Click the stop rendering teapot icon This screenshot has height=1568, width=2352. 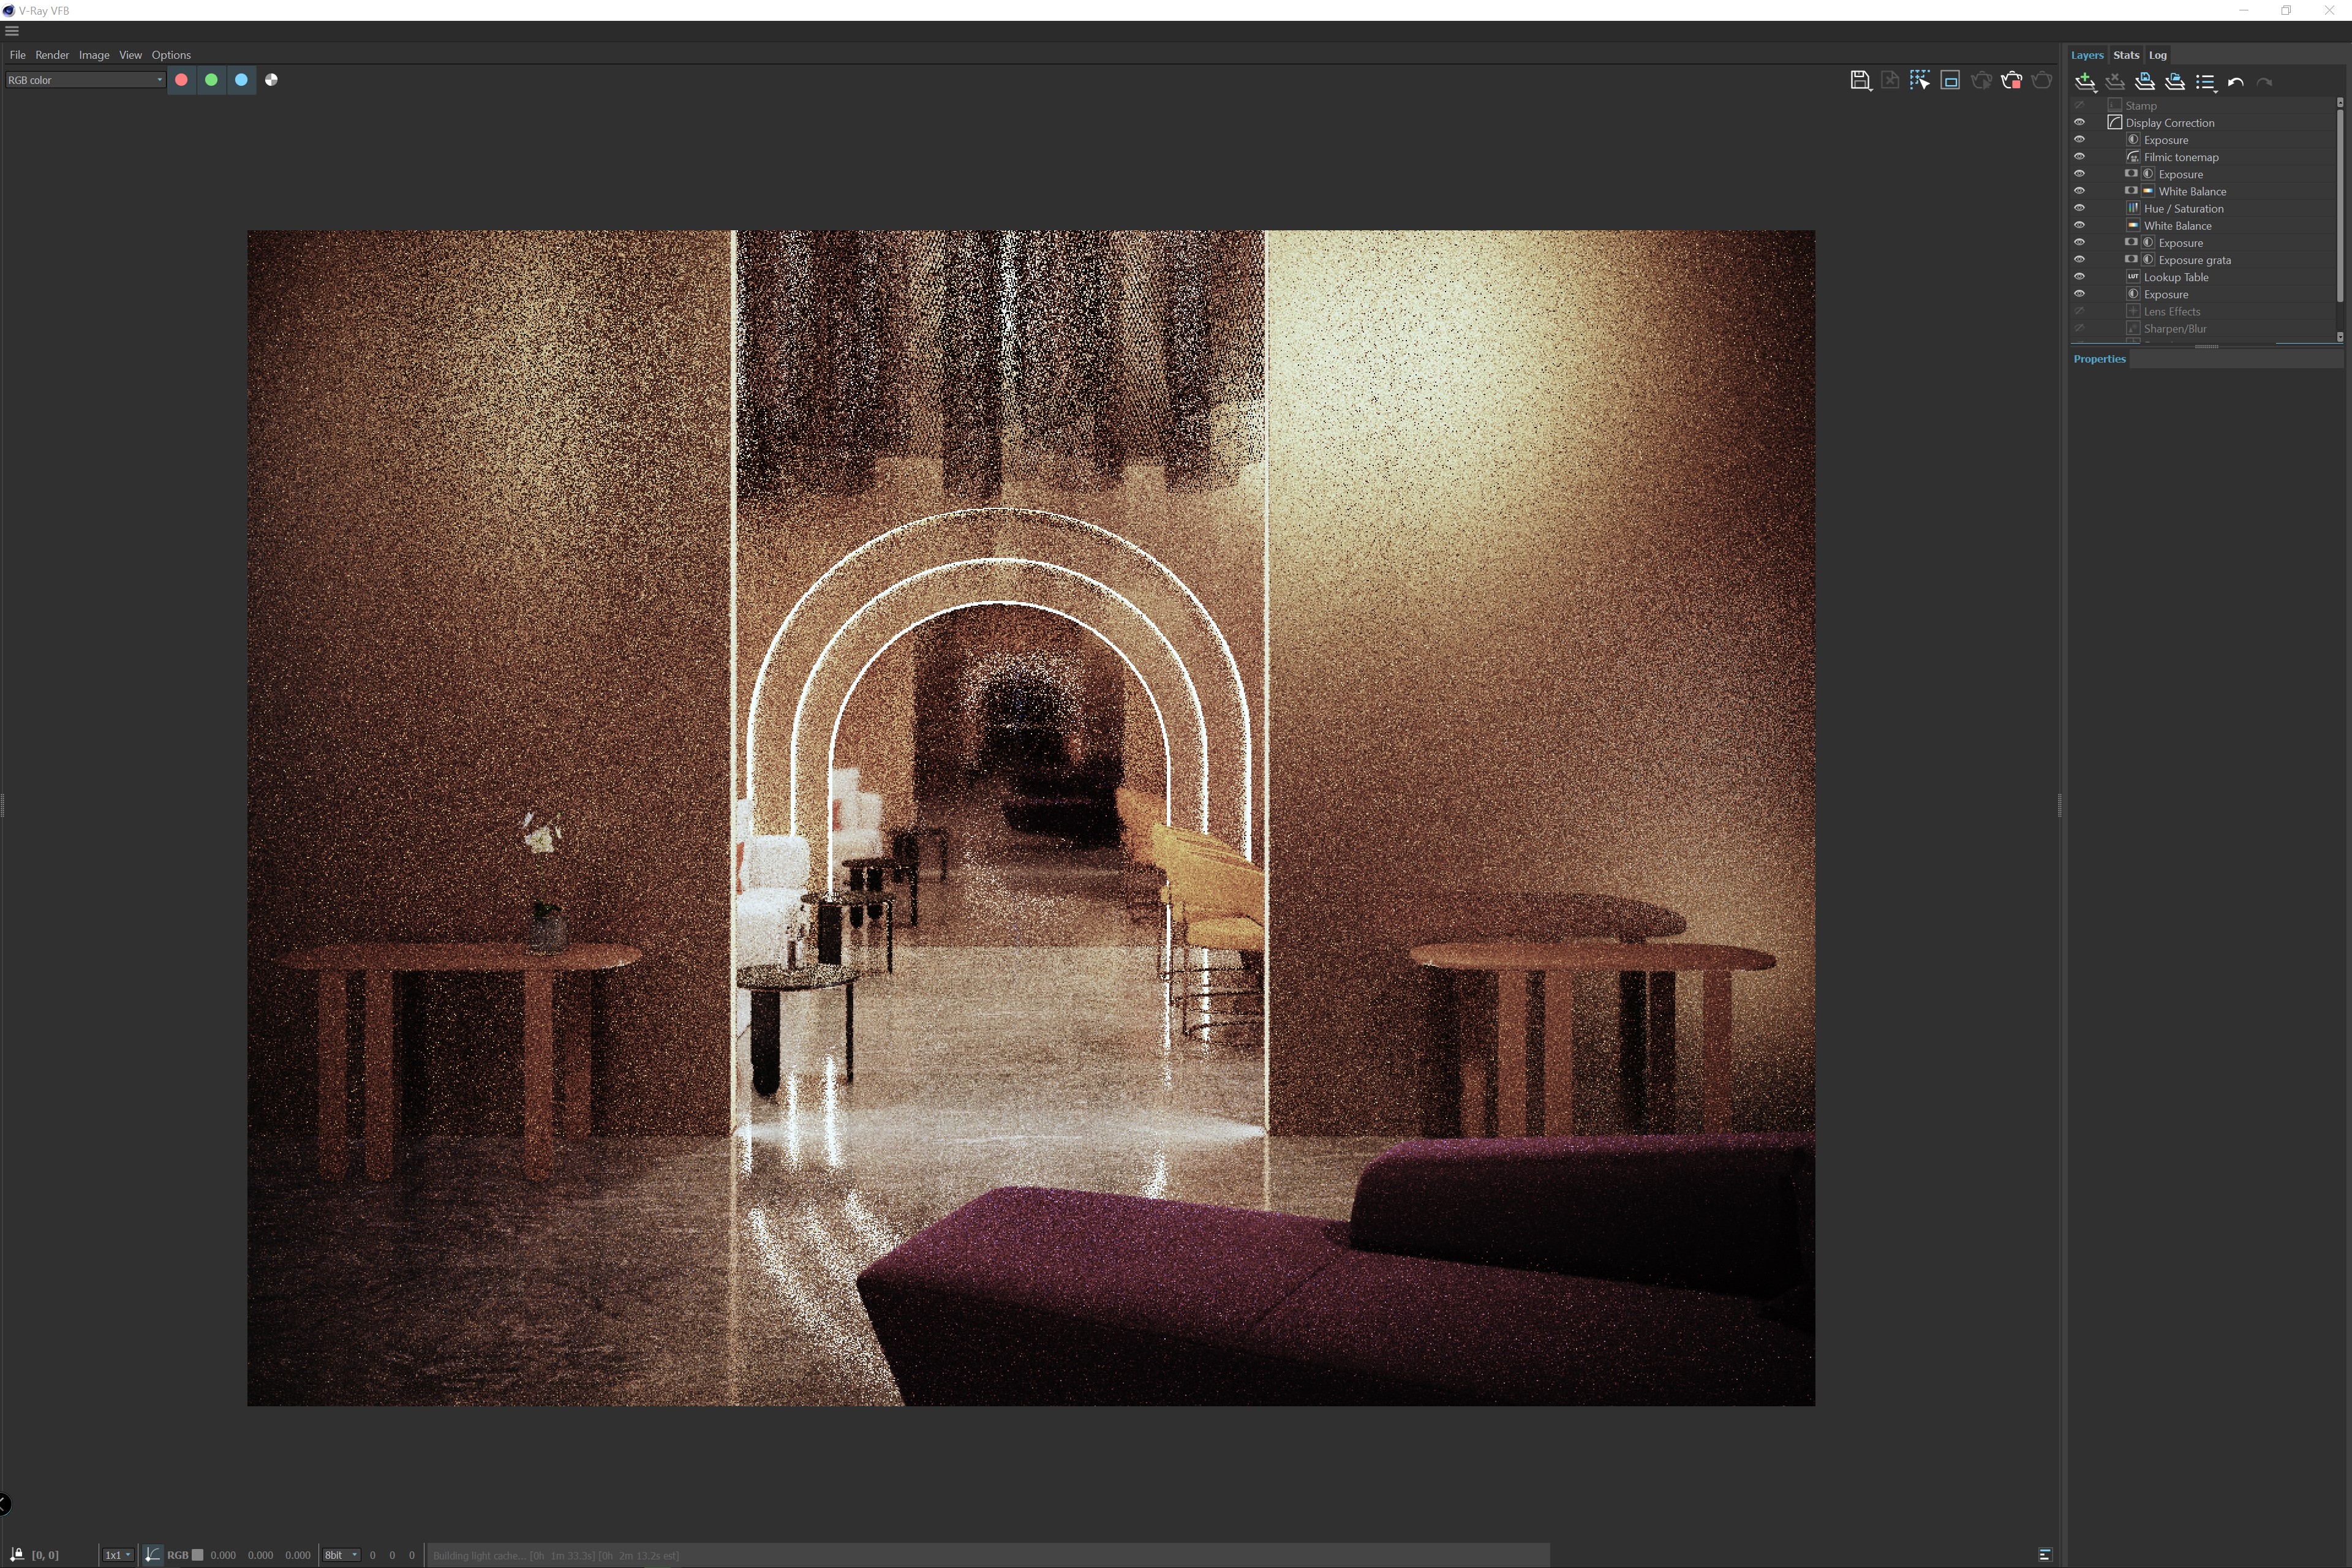(2011, 81)
